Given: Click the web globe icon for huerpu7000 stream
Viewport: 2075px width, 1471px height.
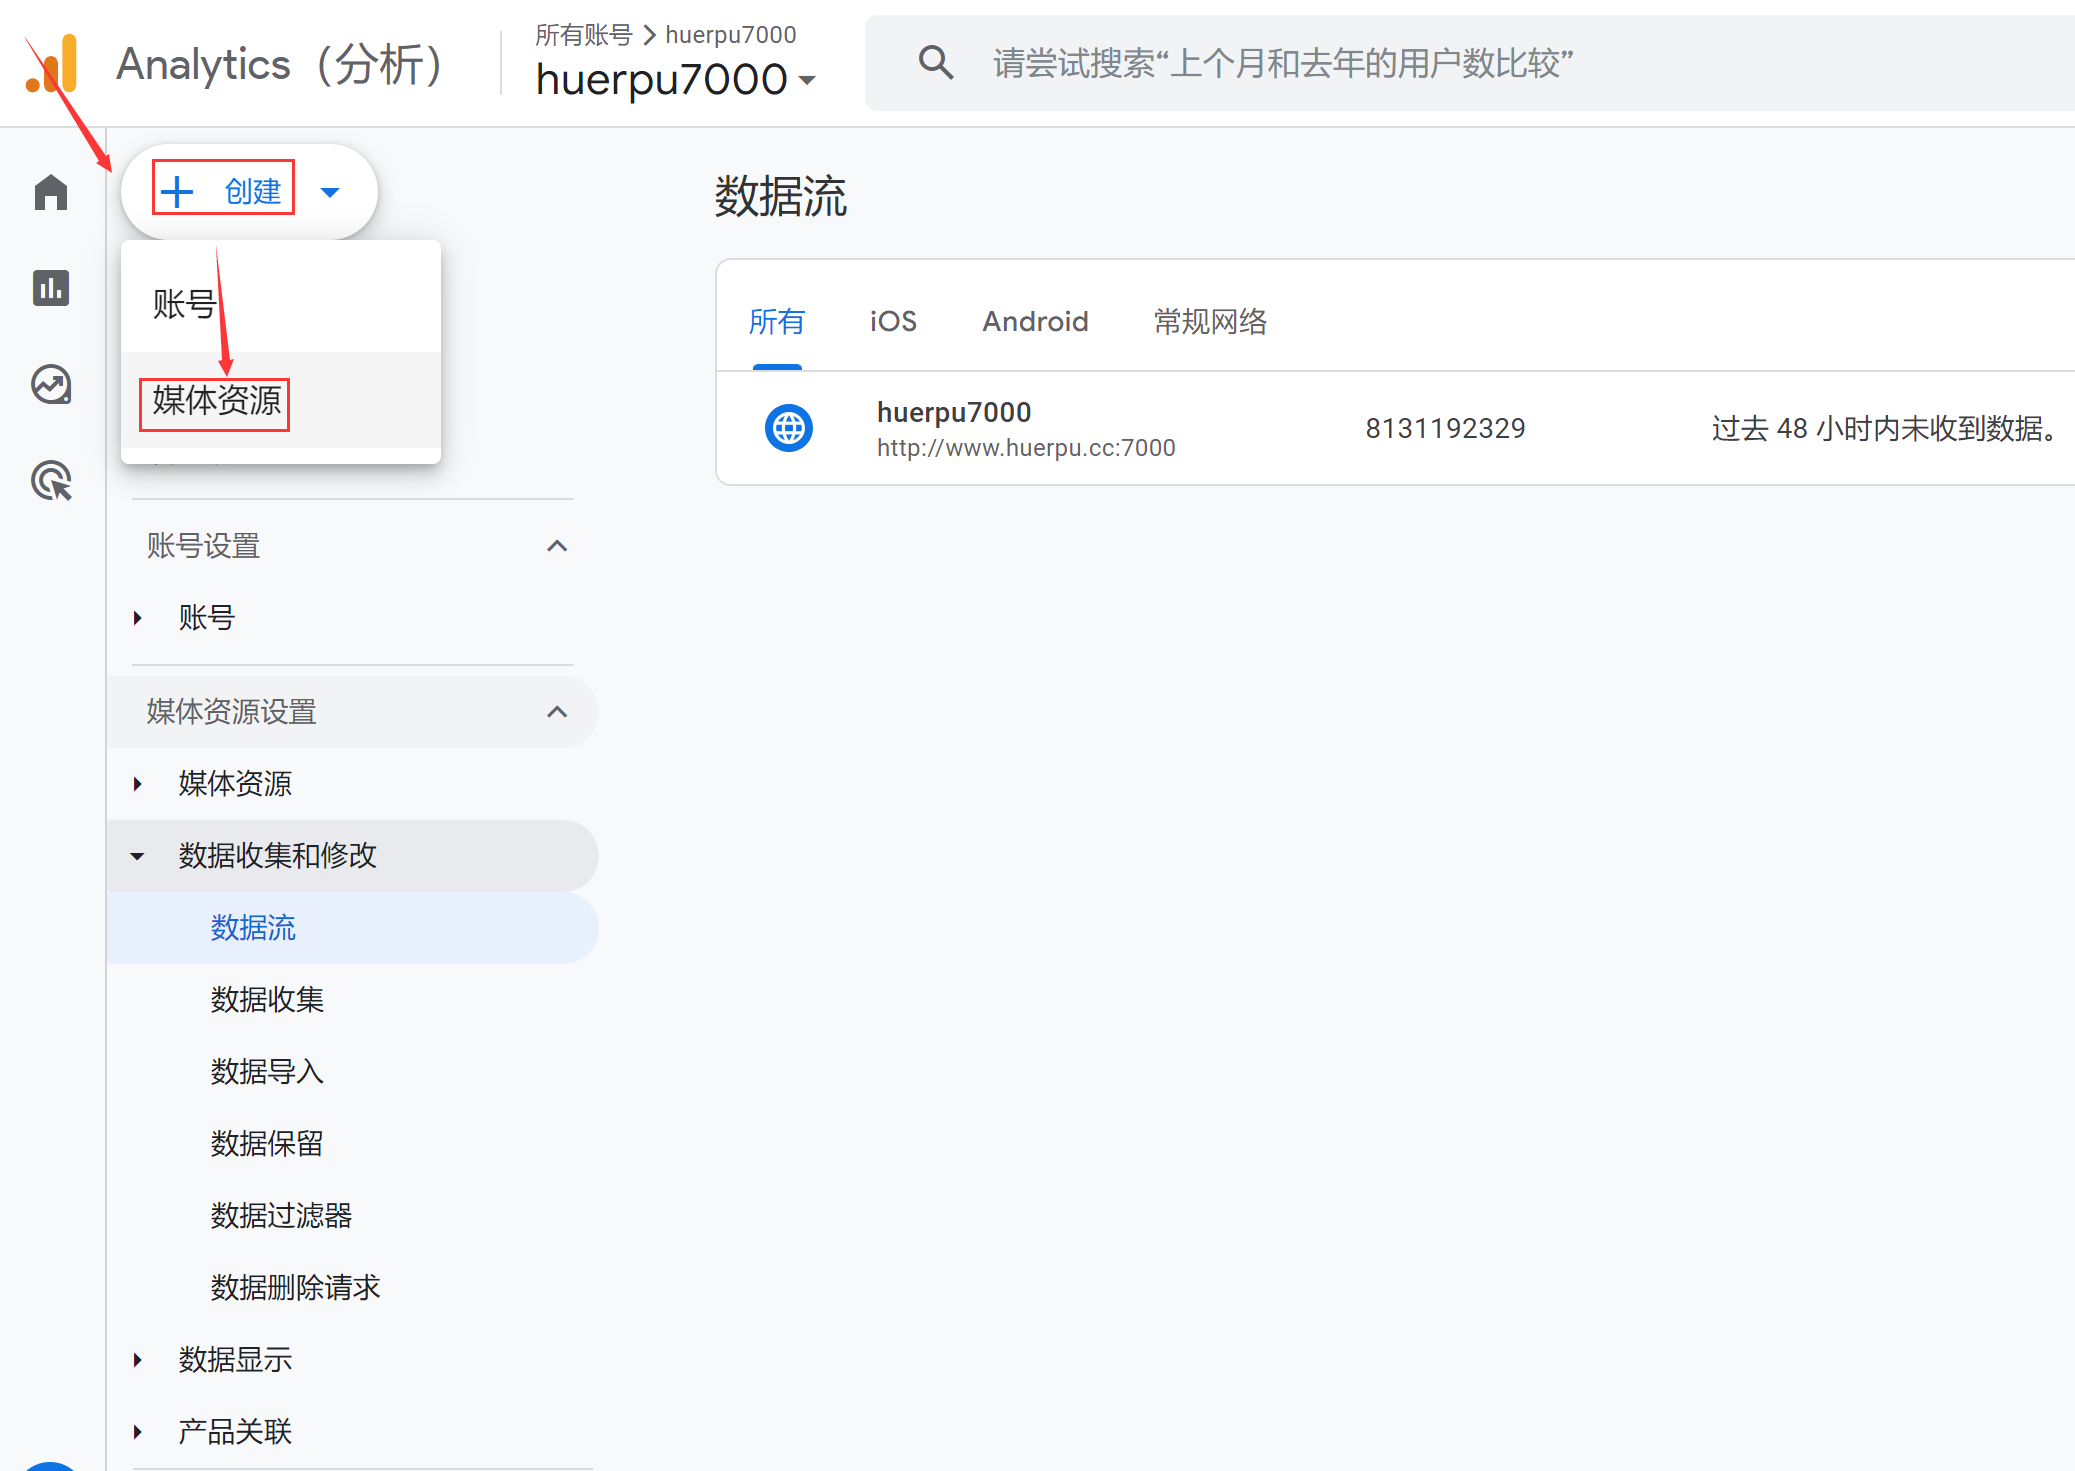Looking at the screenshot, I should [x=789, y=428].
